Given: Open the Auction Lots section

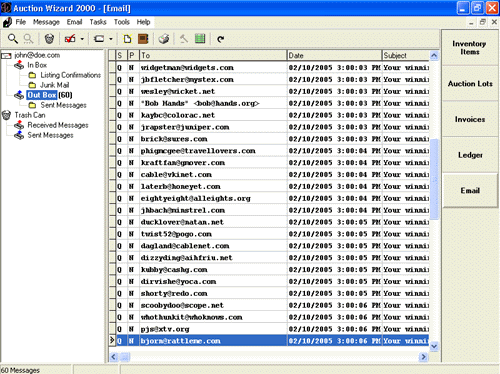Looking at the screenshot, I should [x=470, y=84].
